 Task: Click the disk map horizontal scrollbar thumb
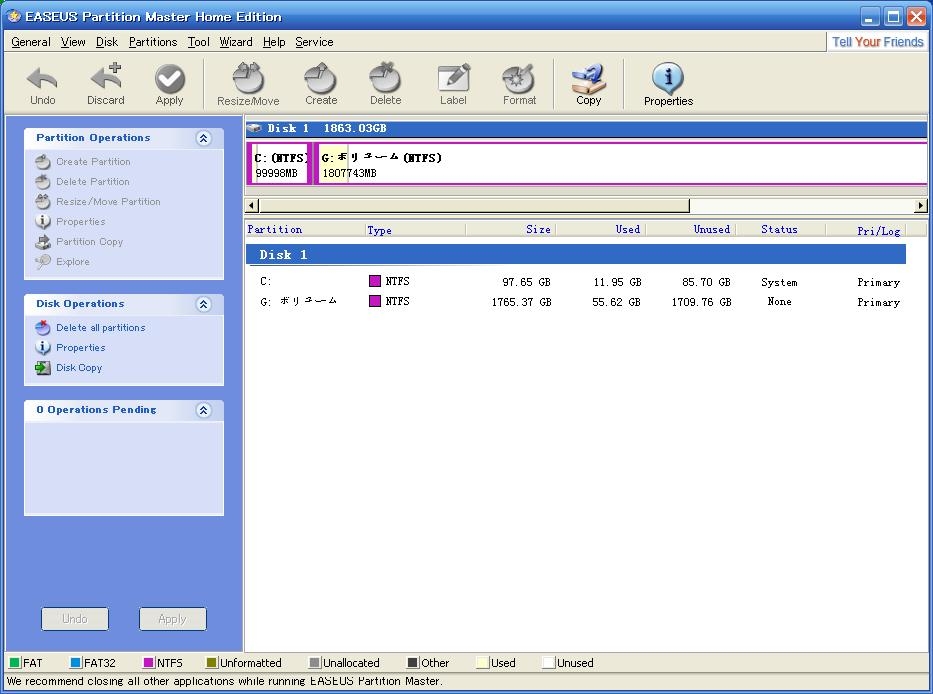[x=474, y=205]
